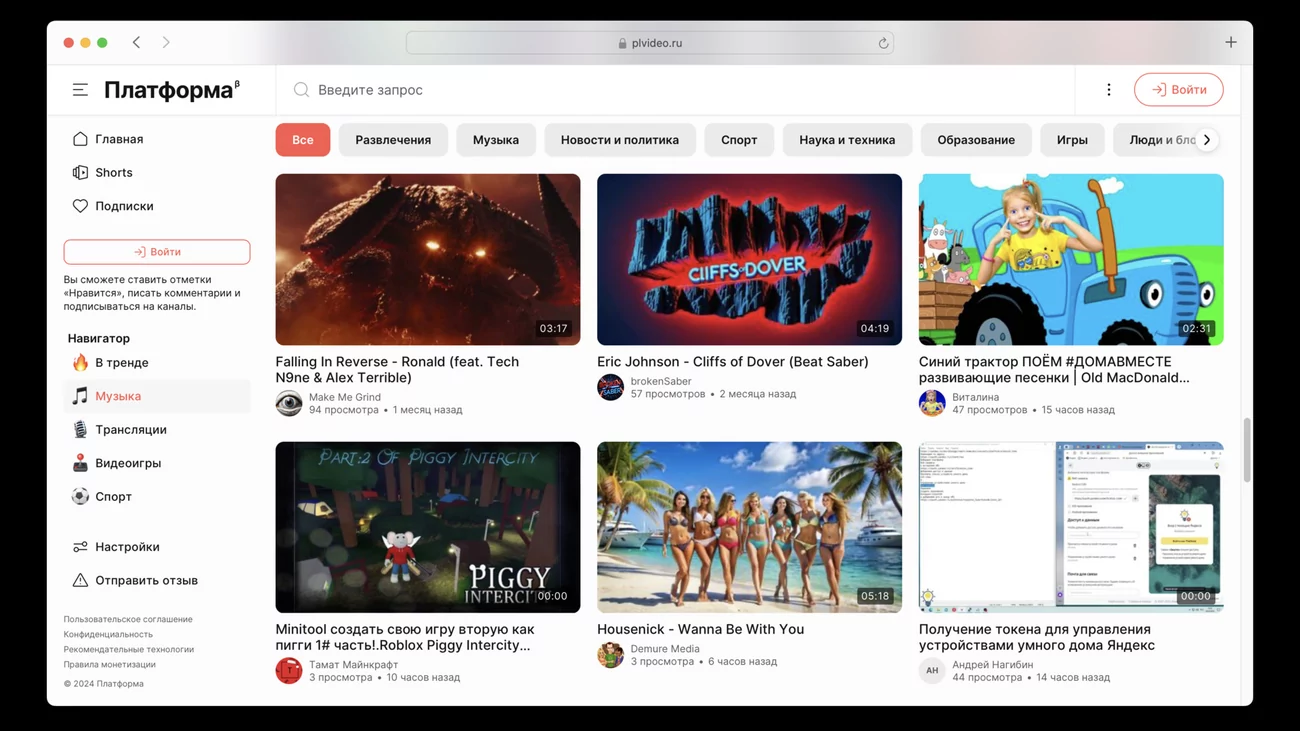
Task: Click the Войти button in top-right header
Action: point(1178,90)
